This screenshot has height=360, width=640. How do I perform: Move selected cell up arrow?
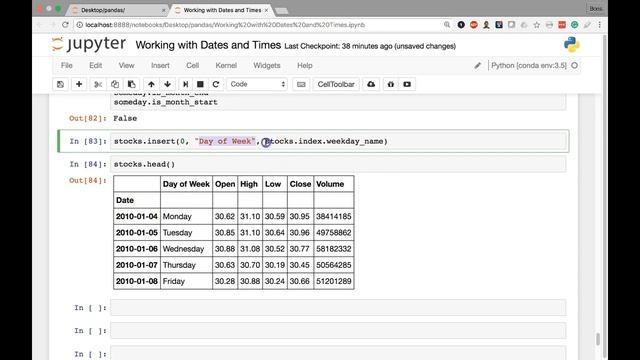(151, 84)
